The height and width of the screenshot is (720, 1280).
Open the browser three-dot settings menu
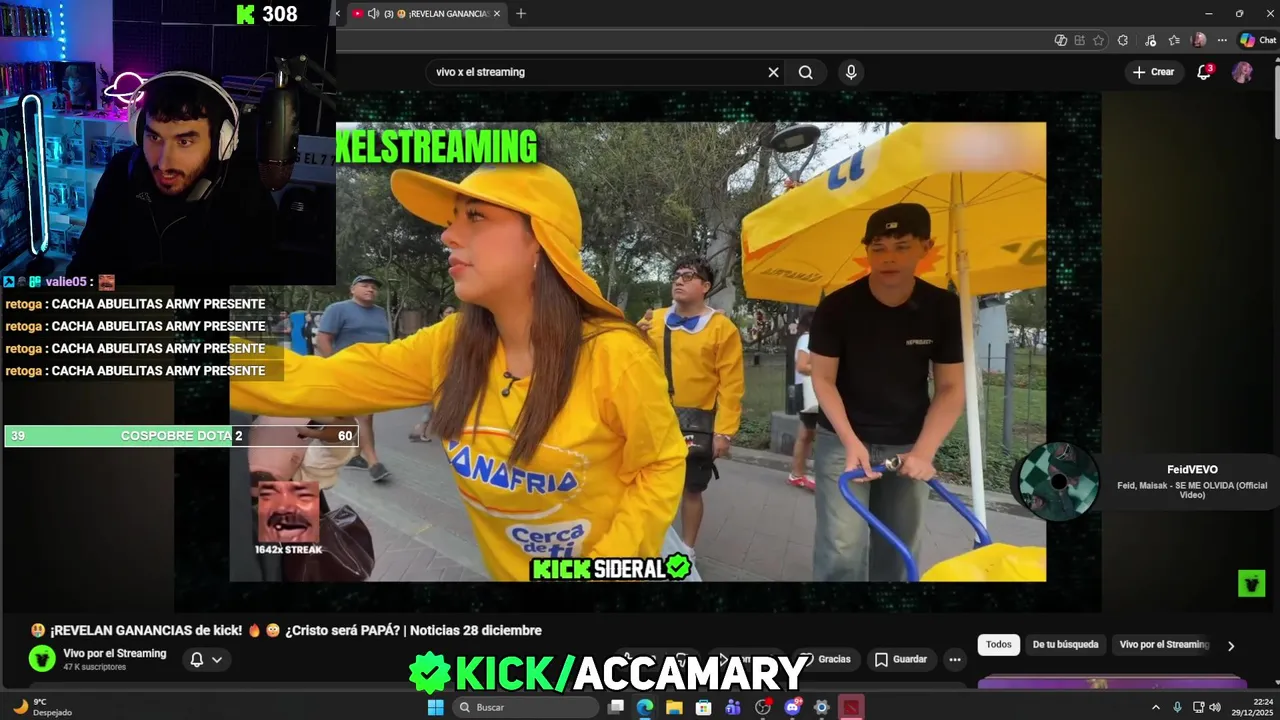pos(1222,40)
